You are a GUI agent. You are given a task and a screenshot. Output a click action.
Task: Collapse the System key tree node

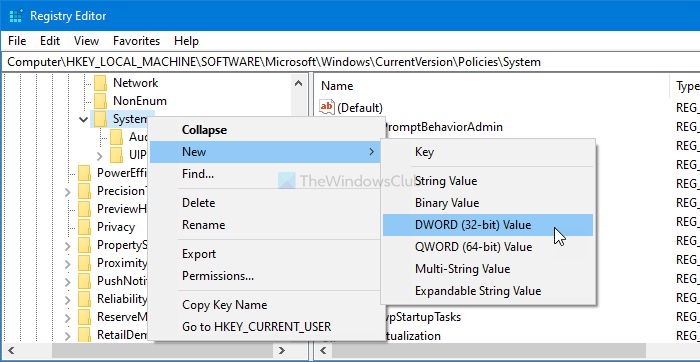tap(83, 119)
